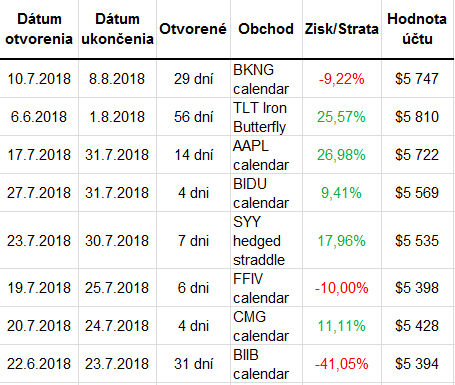The image size is (455, 385).
Task: Click the TLT Iron Butterfly cell
Action: (266, 117)
